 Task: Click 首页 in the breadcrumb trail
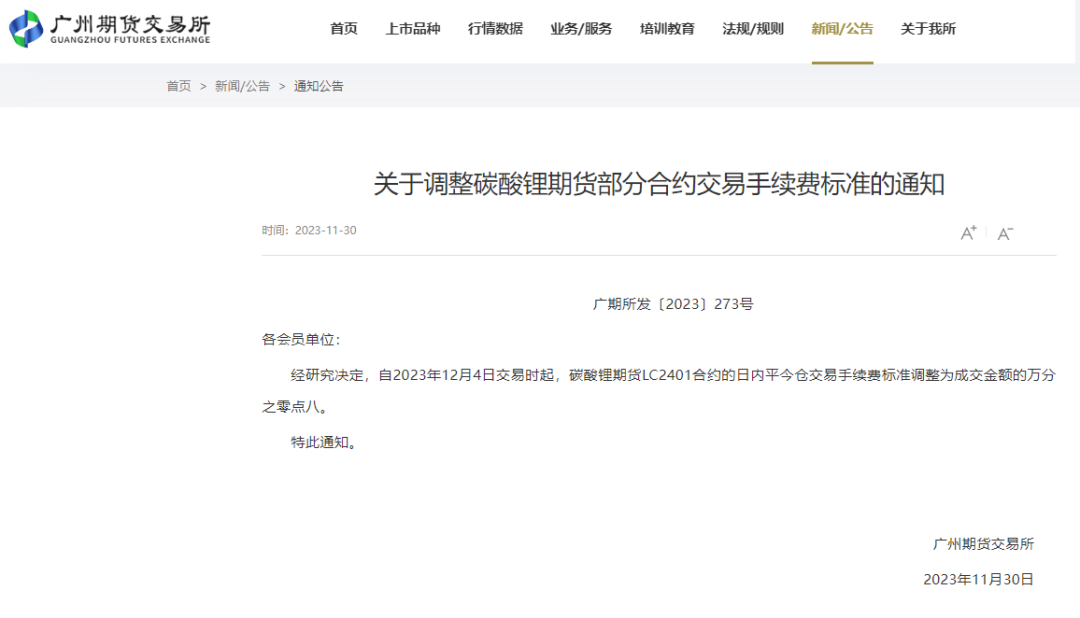[178, 86]
